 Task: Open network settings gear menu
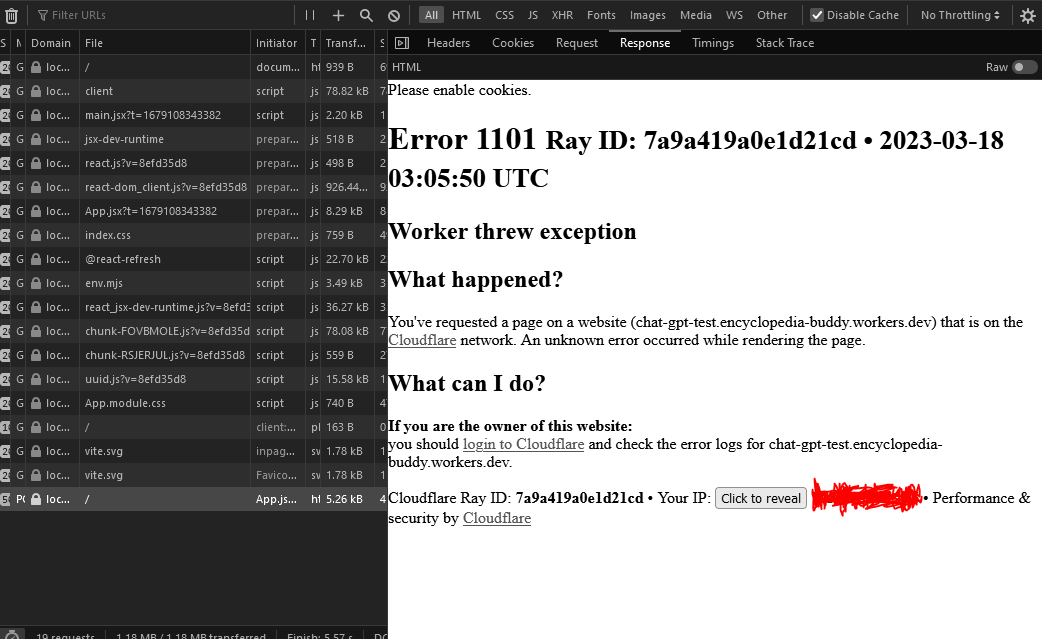point(1027,15)
